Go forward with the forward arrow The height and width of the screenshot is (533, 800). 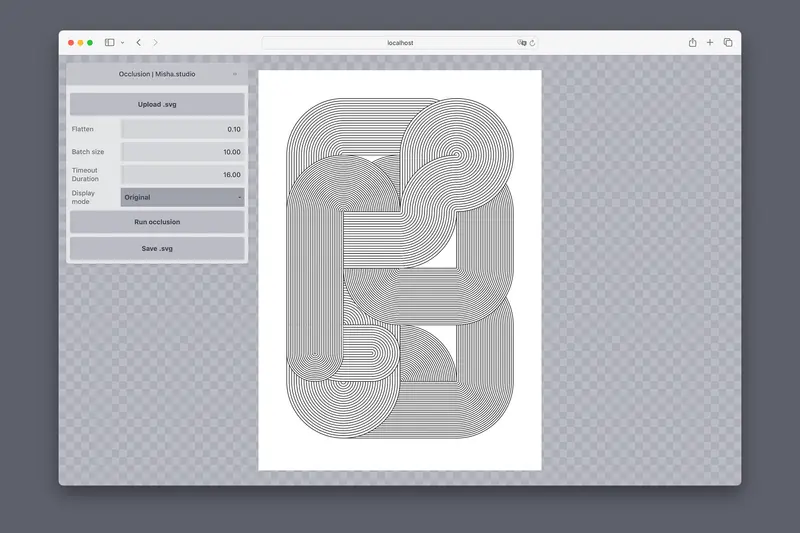pyautogui.click(x=155, y=42)
